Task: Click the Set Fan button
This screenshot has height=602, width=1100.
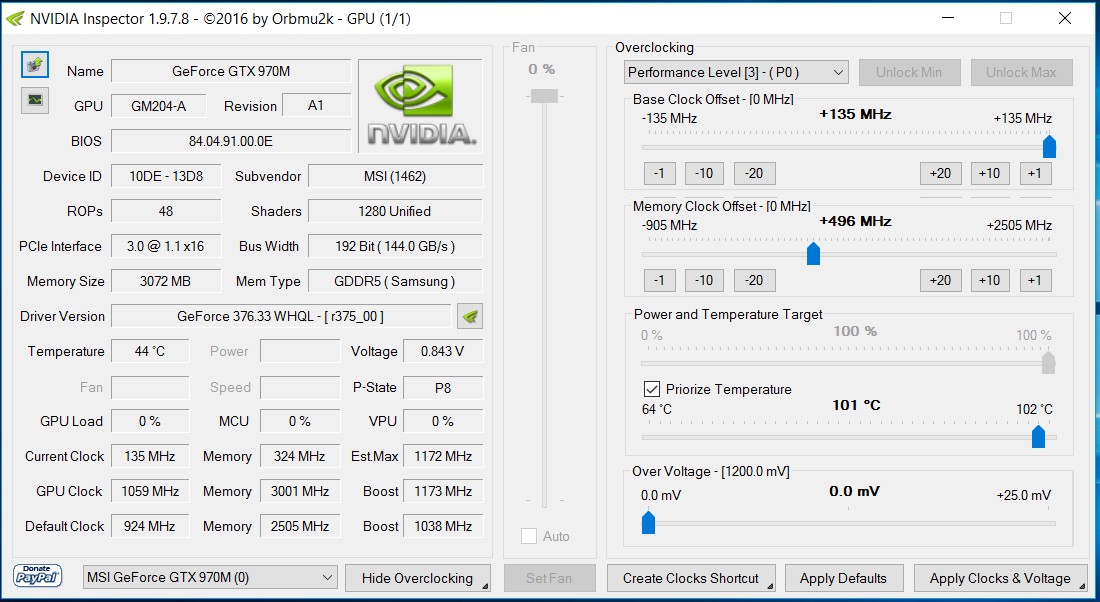Action: 549,578
